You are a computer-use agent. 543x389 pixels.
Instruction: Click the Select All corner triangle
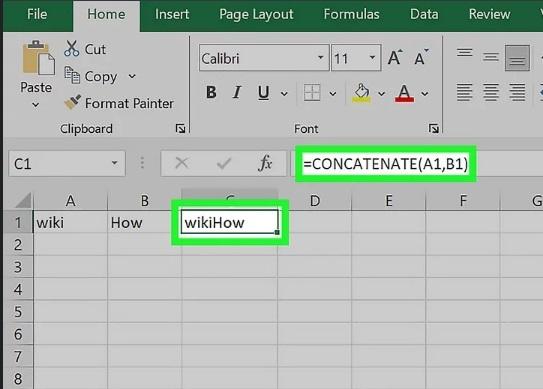click(24, 200)
